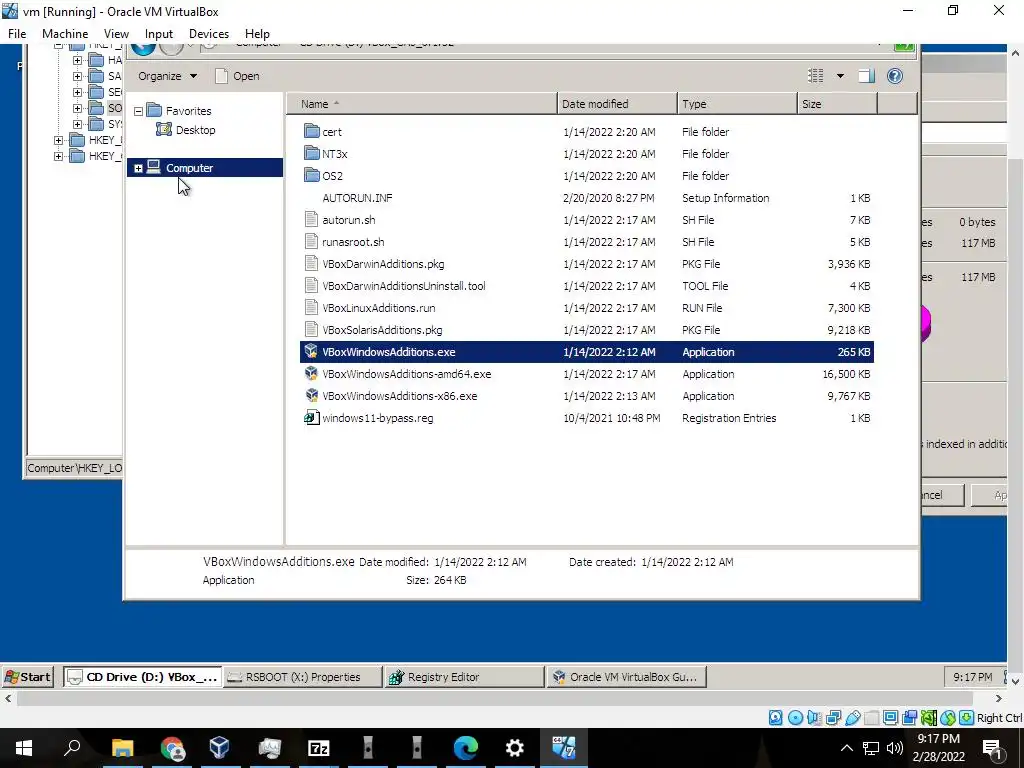This screenshot has height=768, width=1024.
Task: Select VBoxSolarisAdditions.pkg file
Action: click(x=382, y=330)
